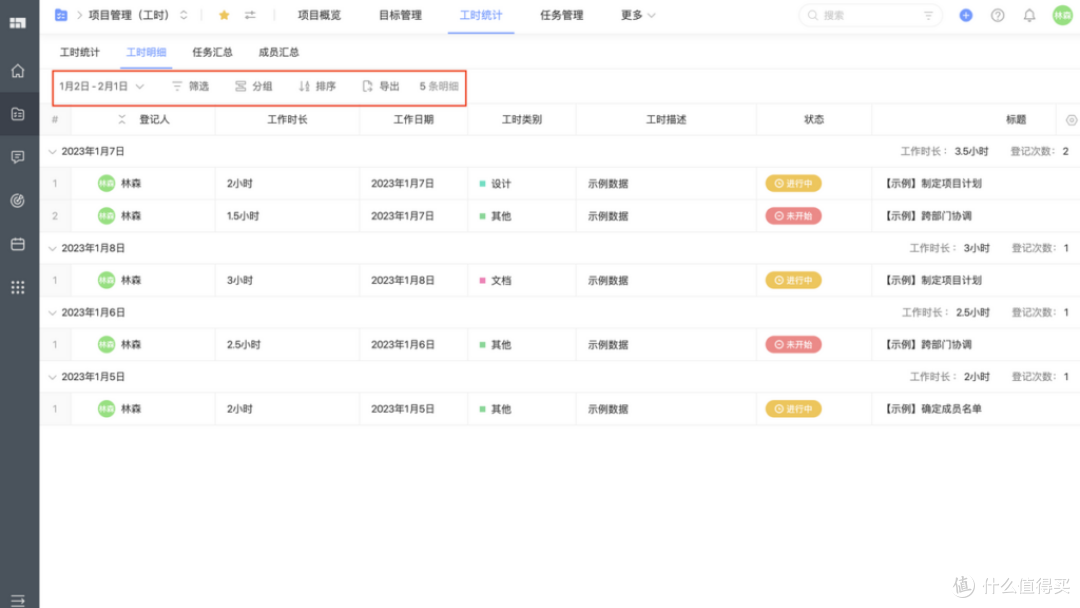Viewport: 1080px width, 608px height.
Task: Collapse the 2023年1月6日 group
Action: pyautogui.click(x=52, y=313)
